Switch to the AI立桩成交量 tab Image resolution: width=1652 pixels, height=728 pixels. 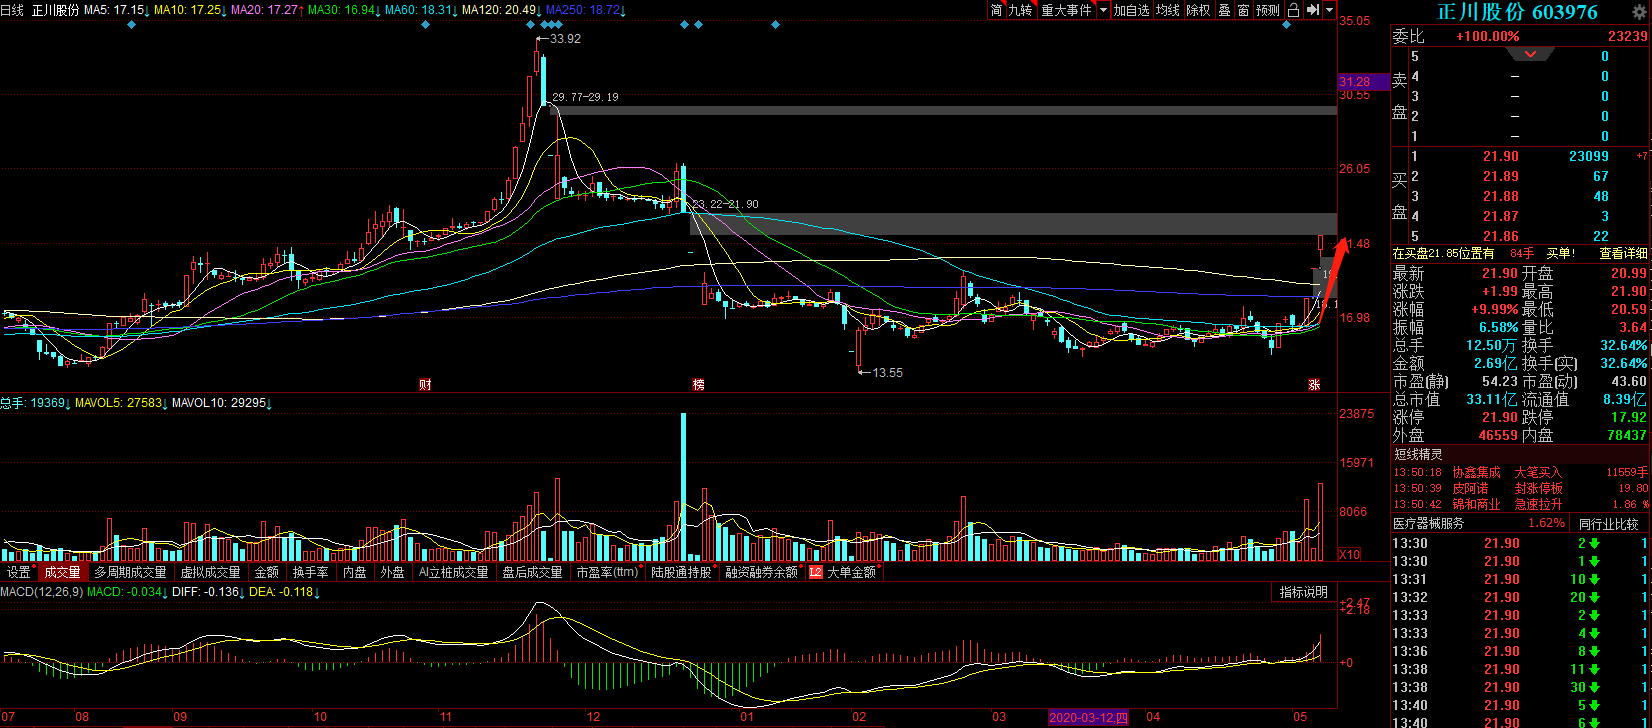pos(453,573)
